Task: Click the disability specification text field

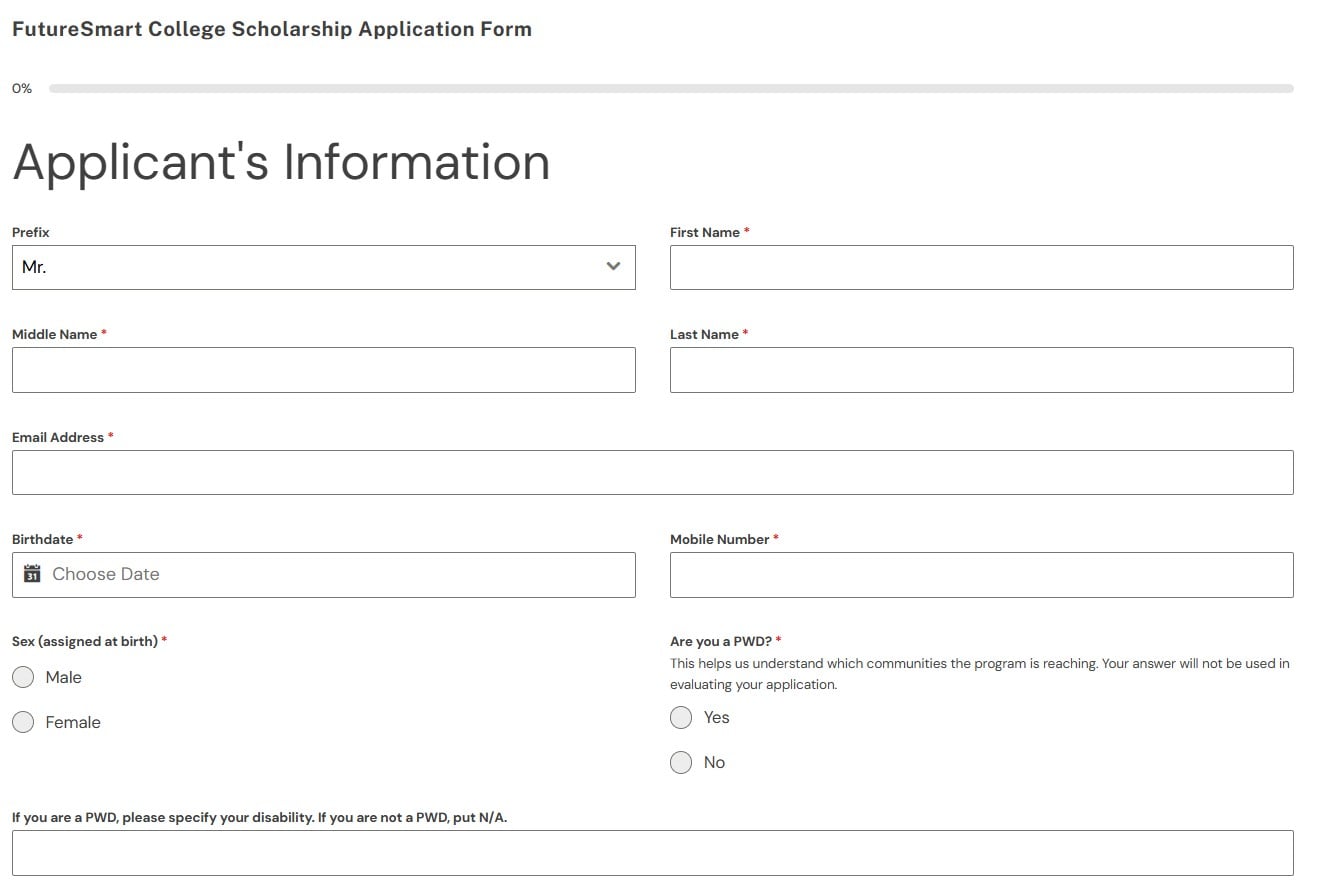Action: pos(652,853)
